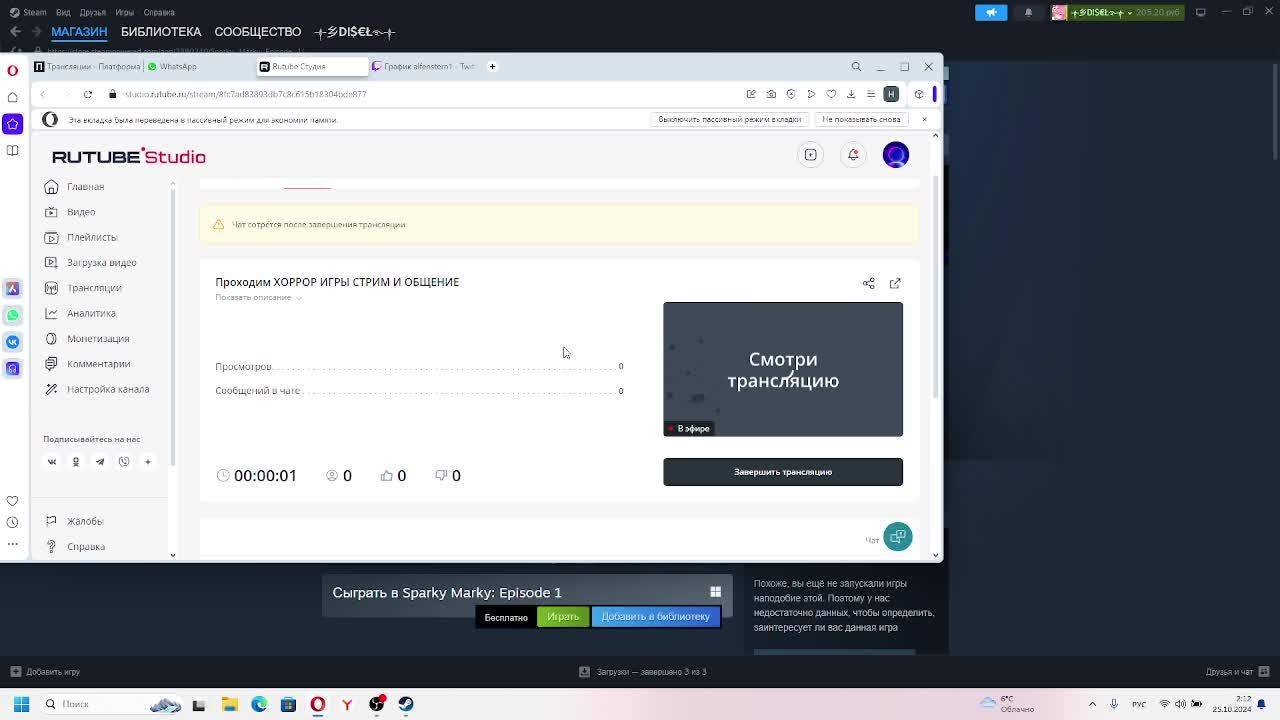Click Добавить в библиотеку in Steam
This screenshot has width=1280, height=720.
click(656, 617)
